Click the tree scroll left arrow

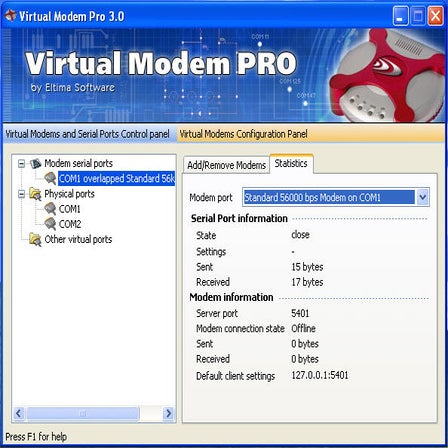tap(19, 414)
